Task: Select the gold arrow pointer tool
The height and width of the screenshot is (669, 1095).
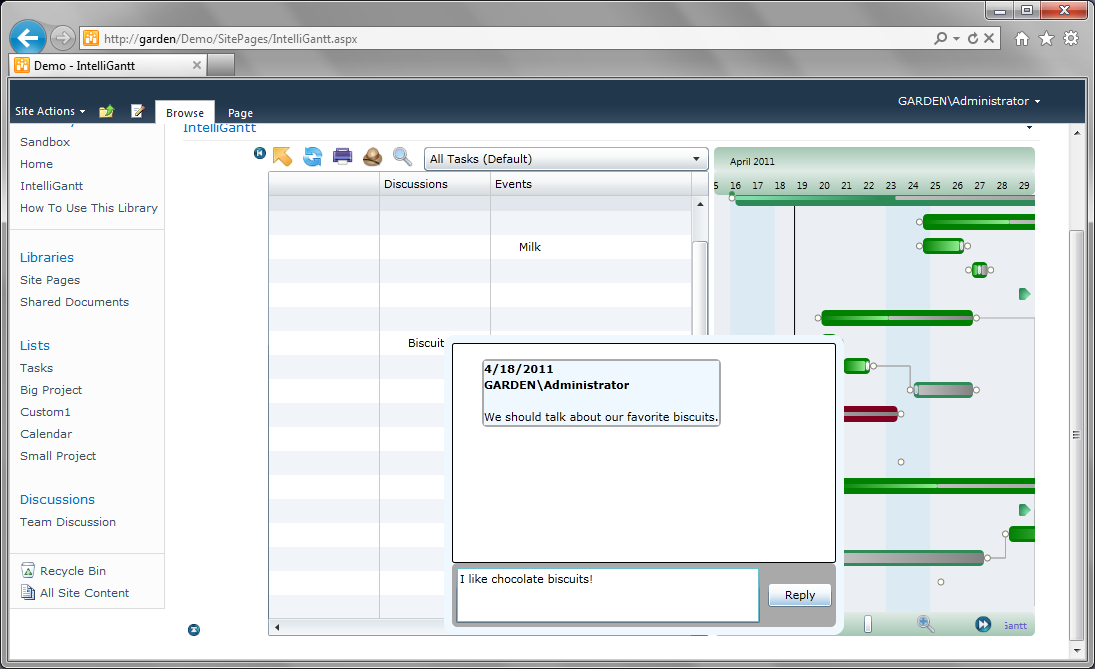Action: pos(284,156)
